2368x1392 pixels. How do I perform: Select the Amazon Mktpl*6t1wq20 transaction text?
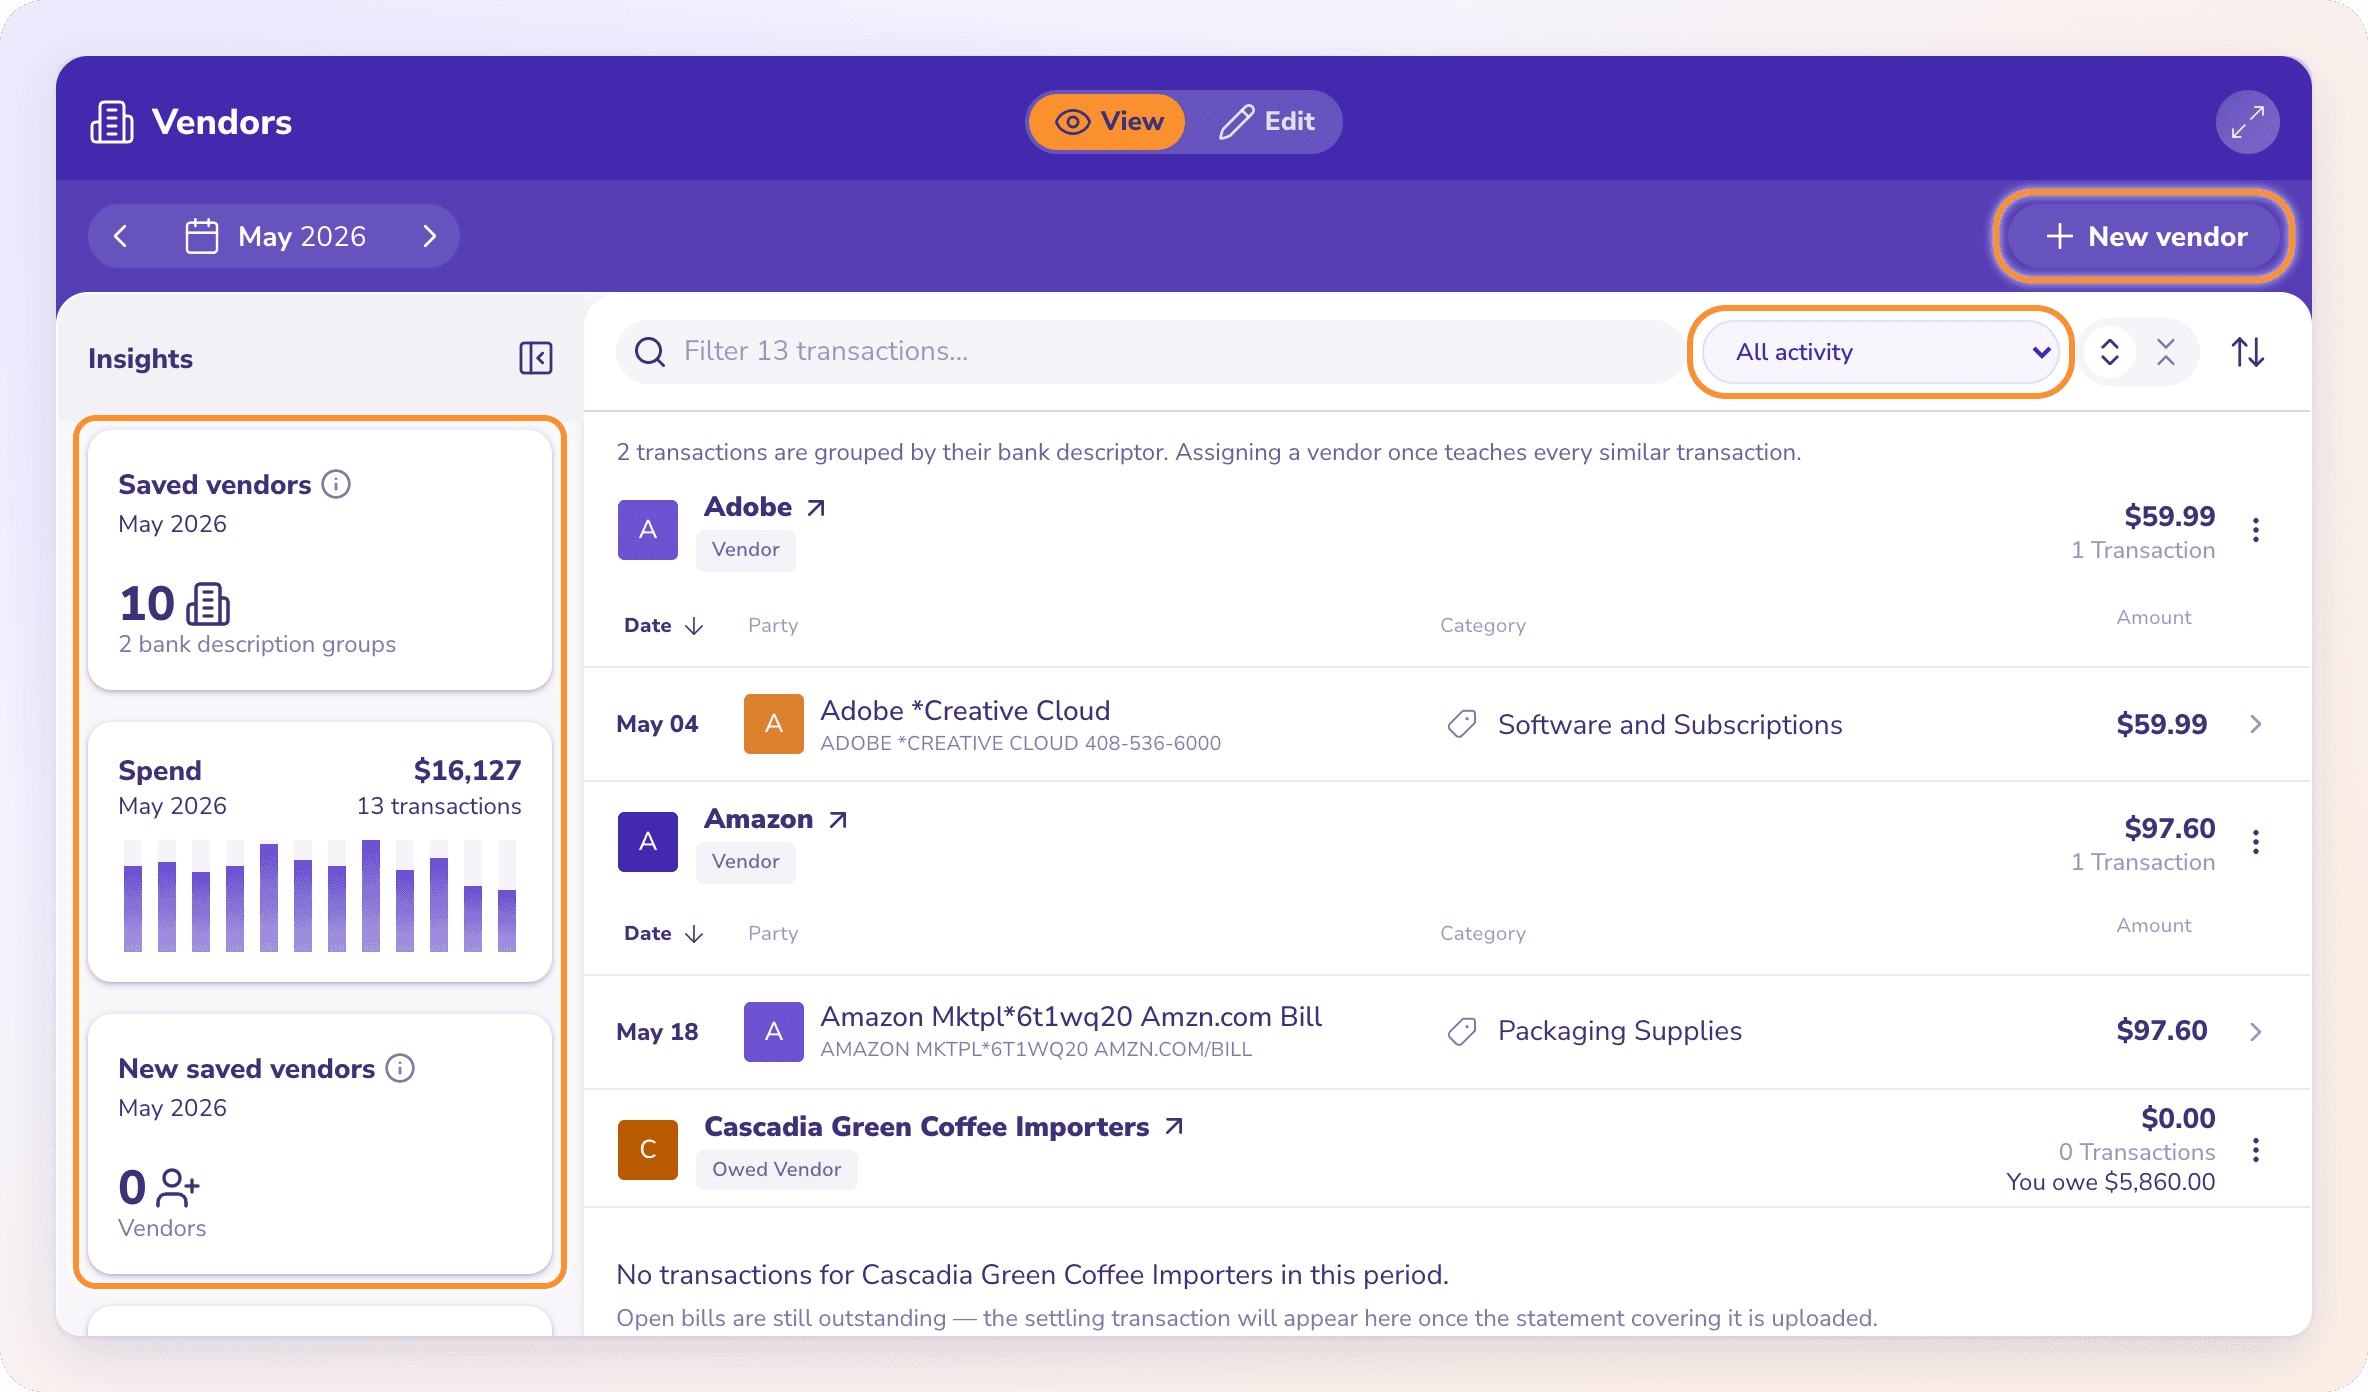(x=1071, y=1017)
